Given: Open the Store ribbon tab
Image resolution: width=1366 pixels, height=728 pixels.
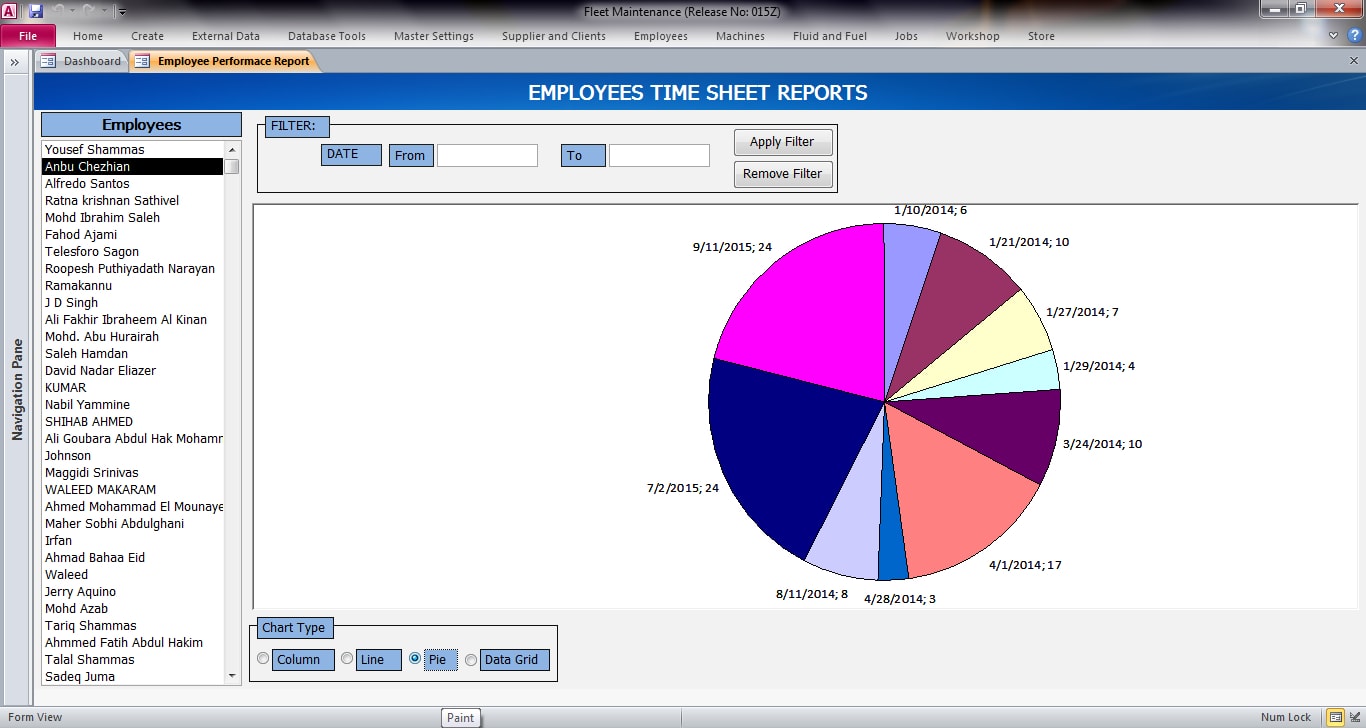Looking at the screenshot, I should pos(1041,36).
